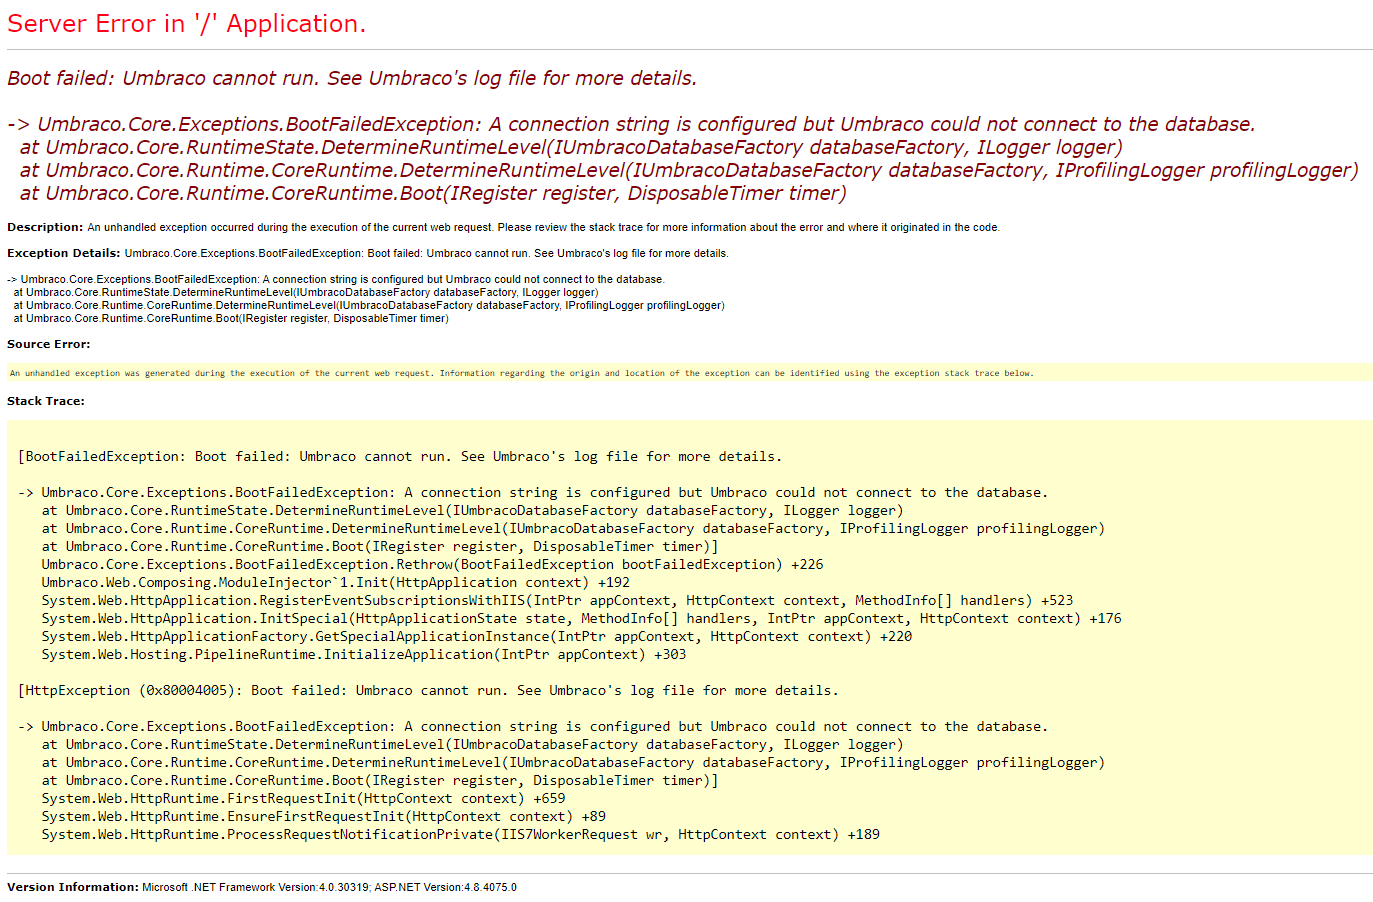The height and width of the screenshot is (902, 1373).
Task: Click the "GetSpecialApplicationInstance ... +220" stack line
Action: (x=476, y=636)
